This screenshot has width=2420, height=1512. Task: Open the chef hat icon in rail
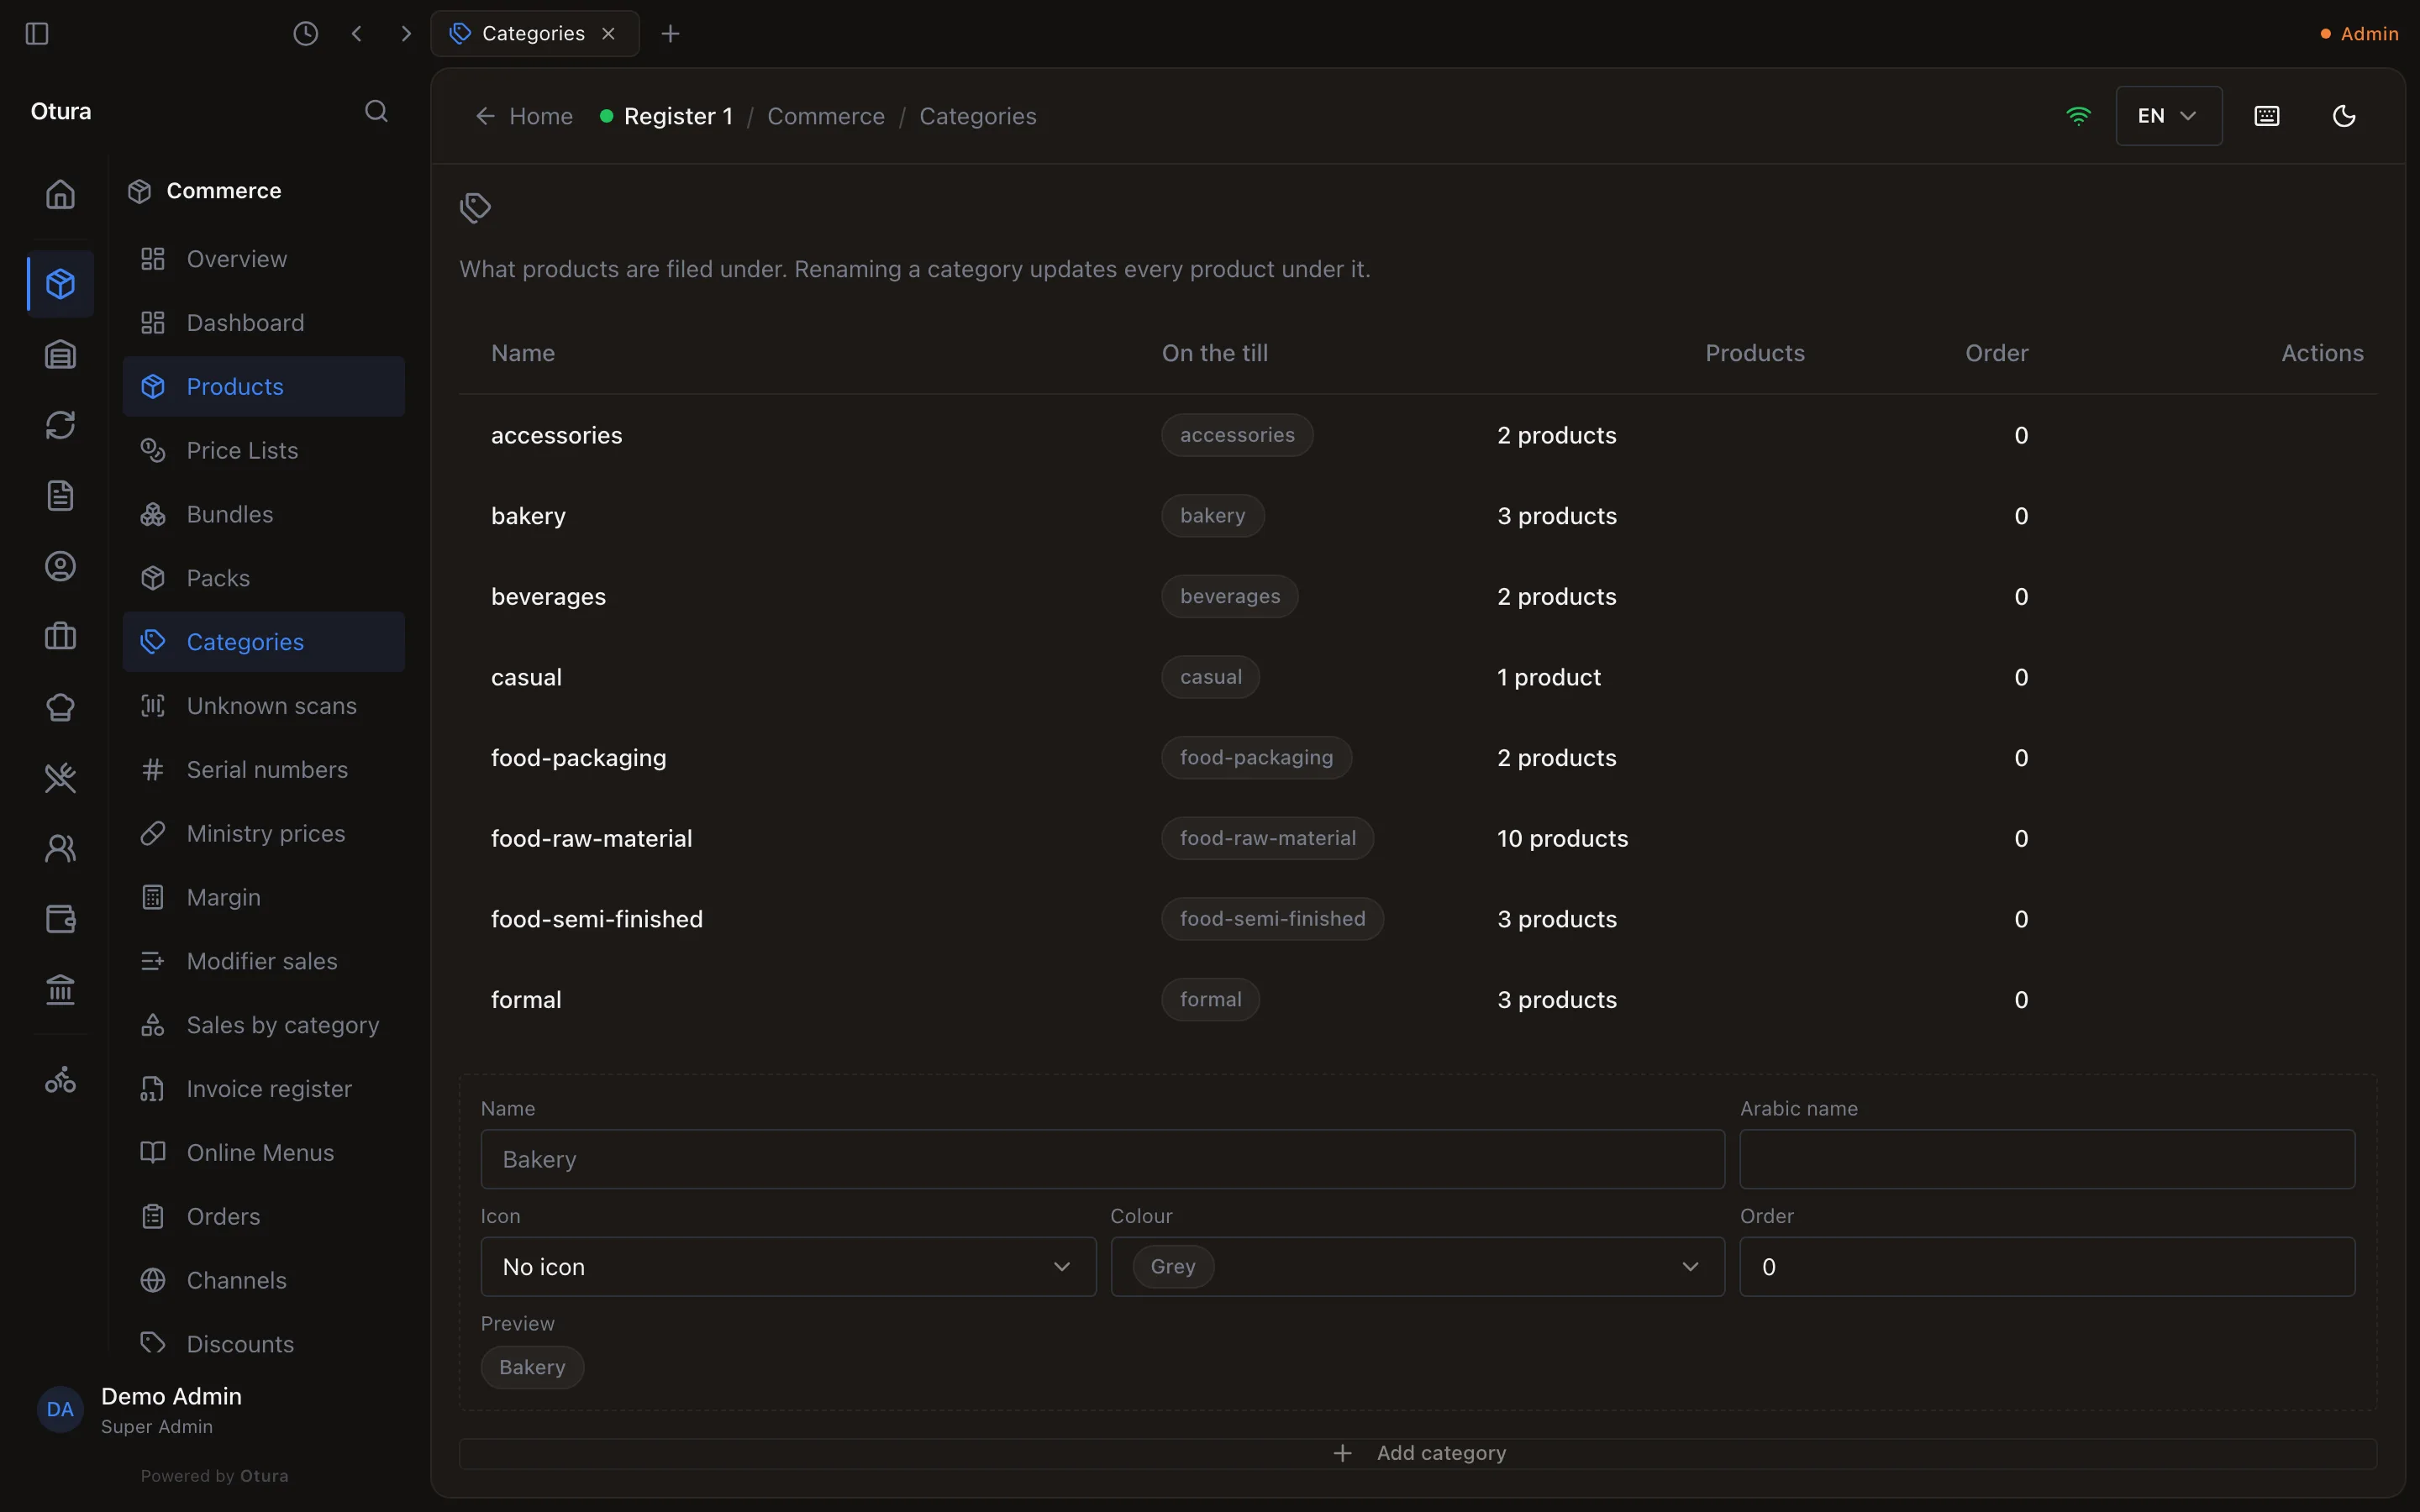coord(61,707)
